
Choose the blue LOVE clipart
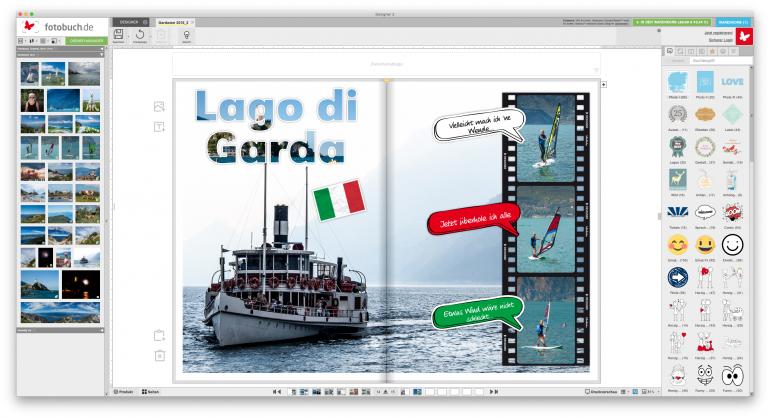click(x=732, y=82)
